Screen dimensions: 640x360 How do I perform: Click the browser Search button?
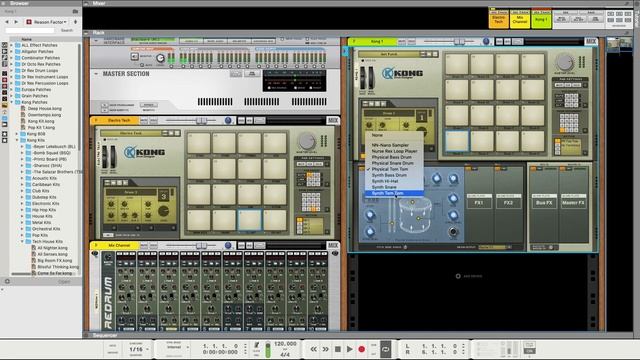click(67, 31)
